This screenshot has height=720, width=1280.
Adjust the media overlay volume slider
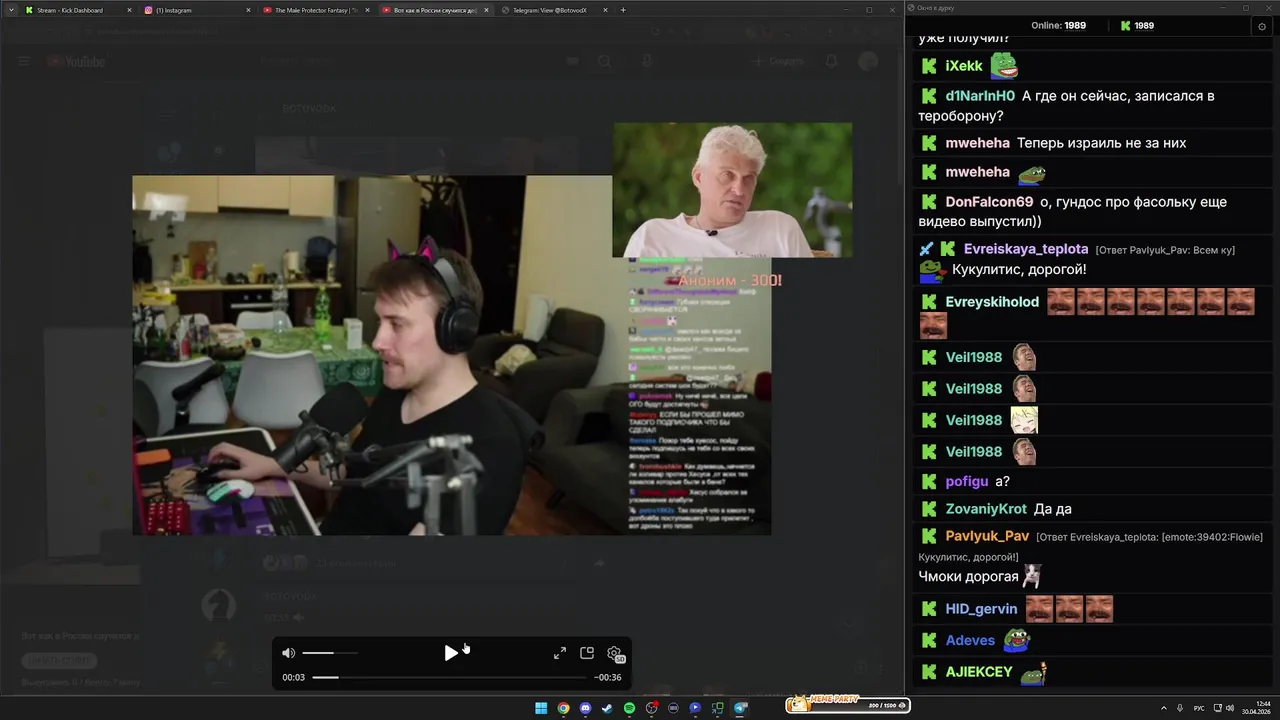click(x=330, y=653)
